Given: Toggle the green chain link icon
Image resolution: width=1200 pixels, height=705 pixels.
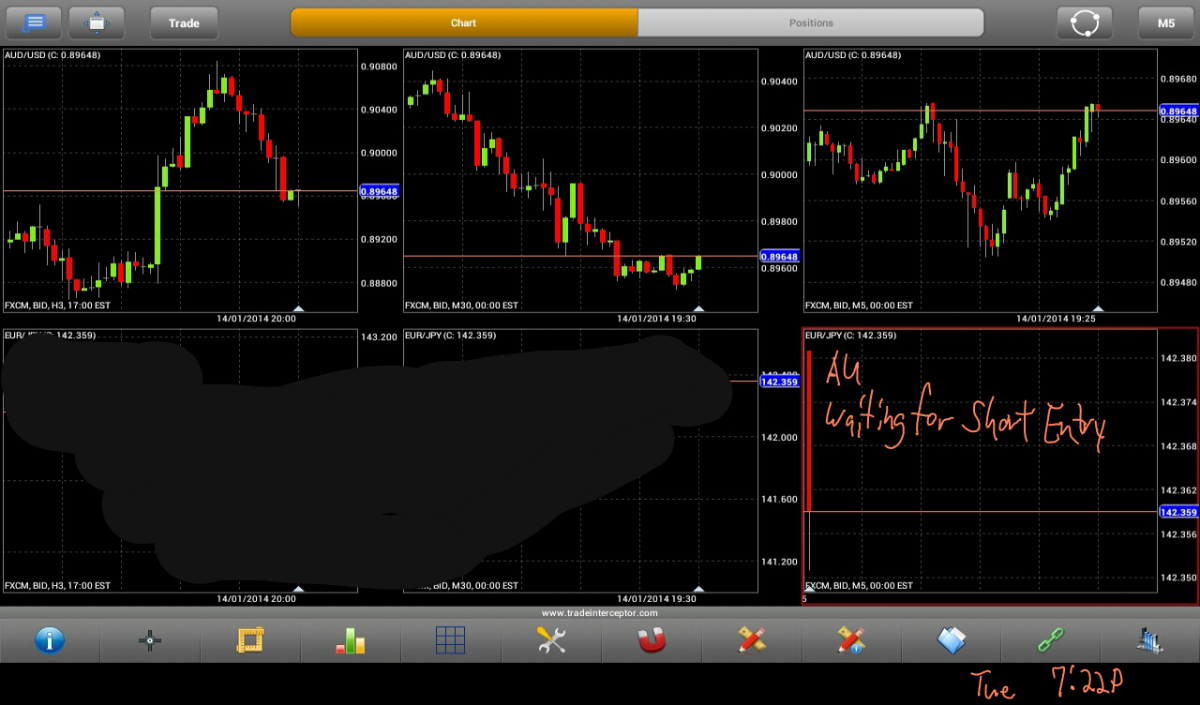Looking at the screenshot, I should (1051, 640).
